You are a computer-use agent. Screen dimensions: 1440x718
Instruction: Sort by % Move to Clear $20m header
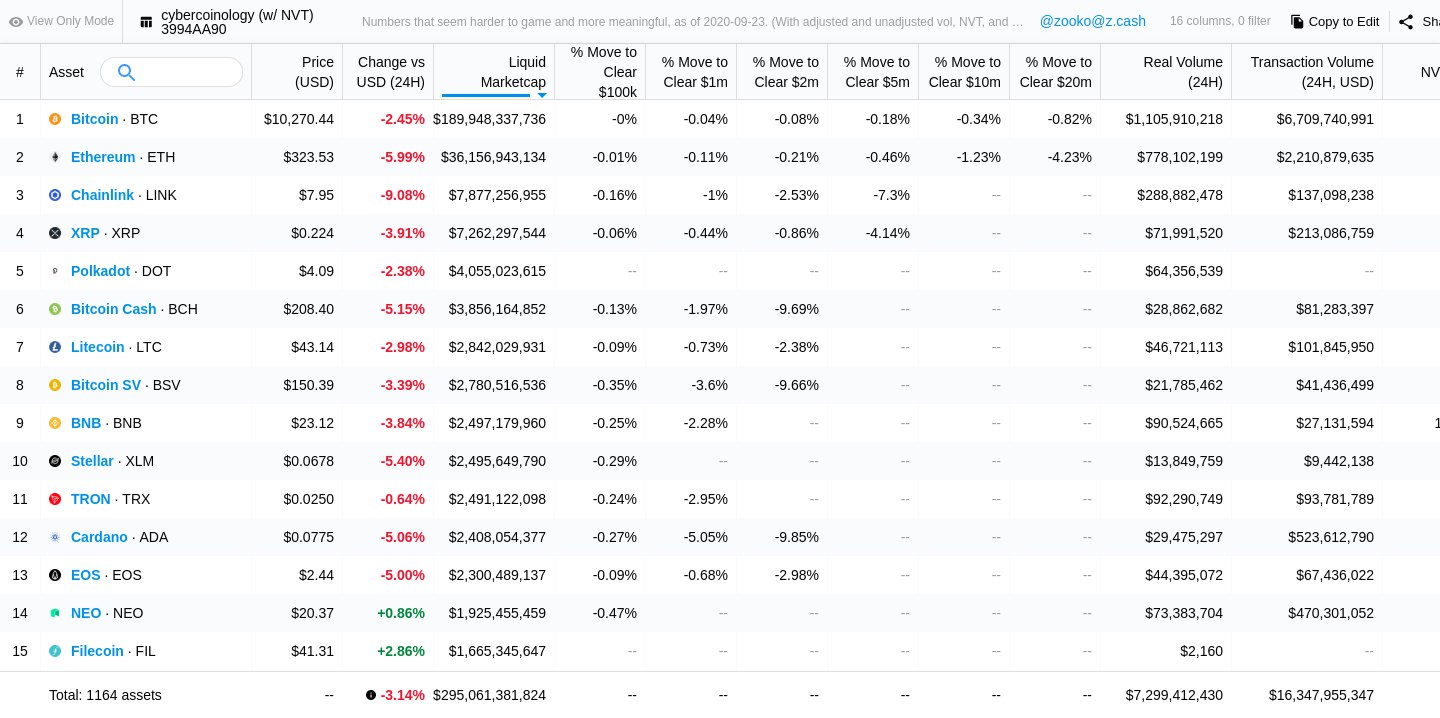(x=1055, y=72)
